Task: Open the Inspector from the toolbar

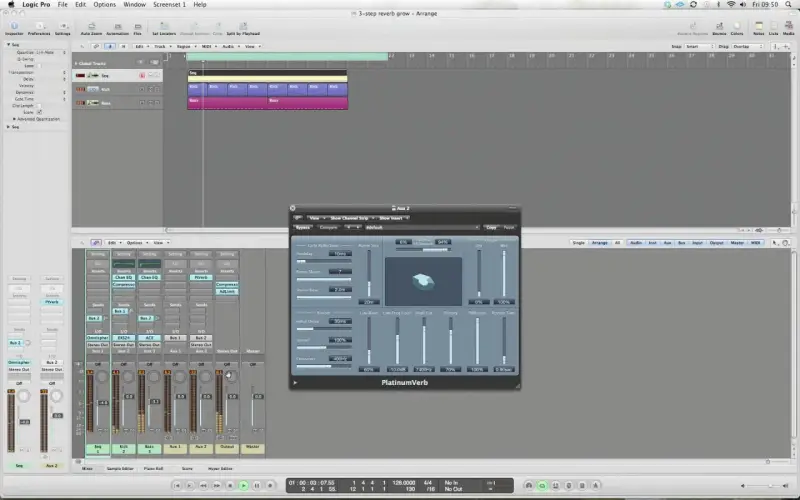Action: [14, 29]
